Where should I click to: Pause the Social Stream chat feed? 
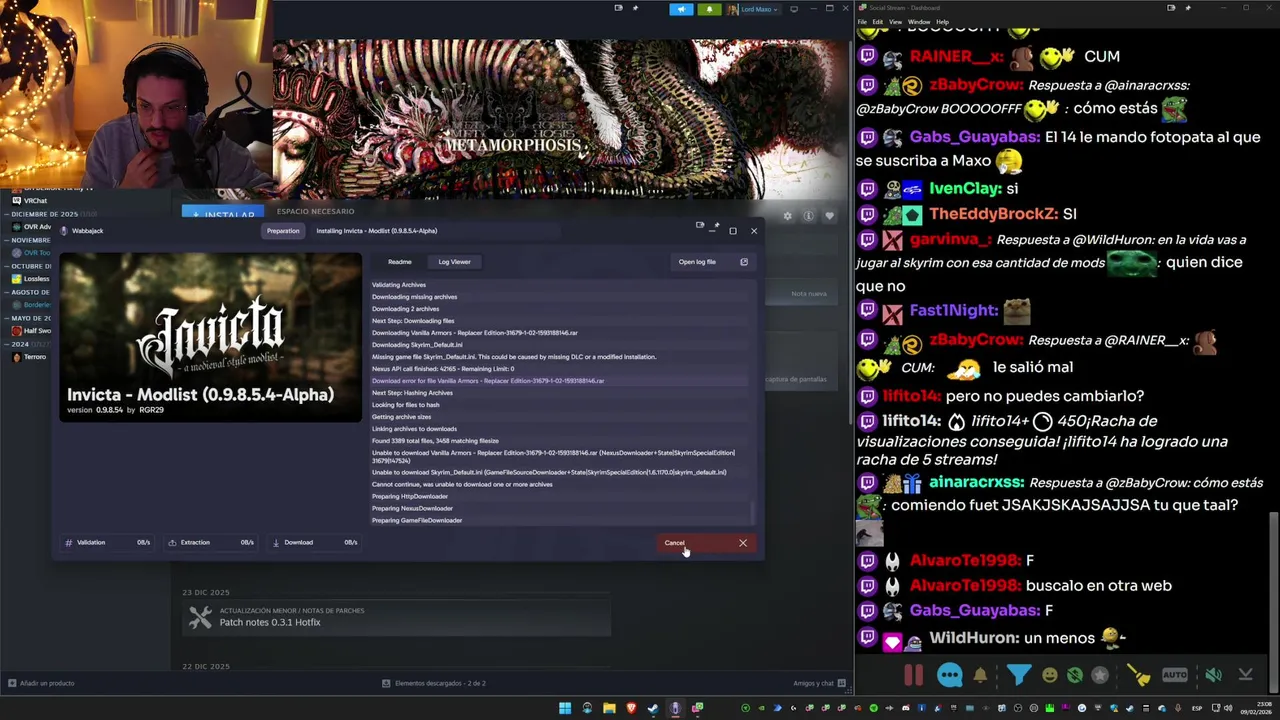pos(913,675)
